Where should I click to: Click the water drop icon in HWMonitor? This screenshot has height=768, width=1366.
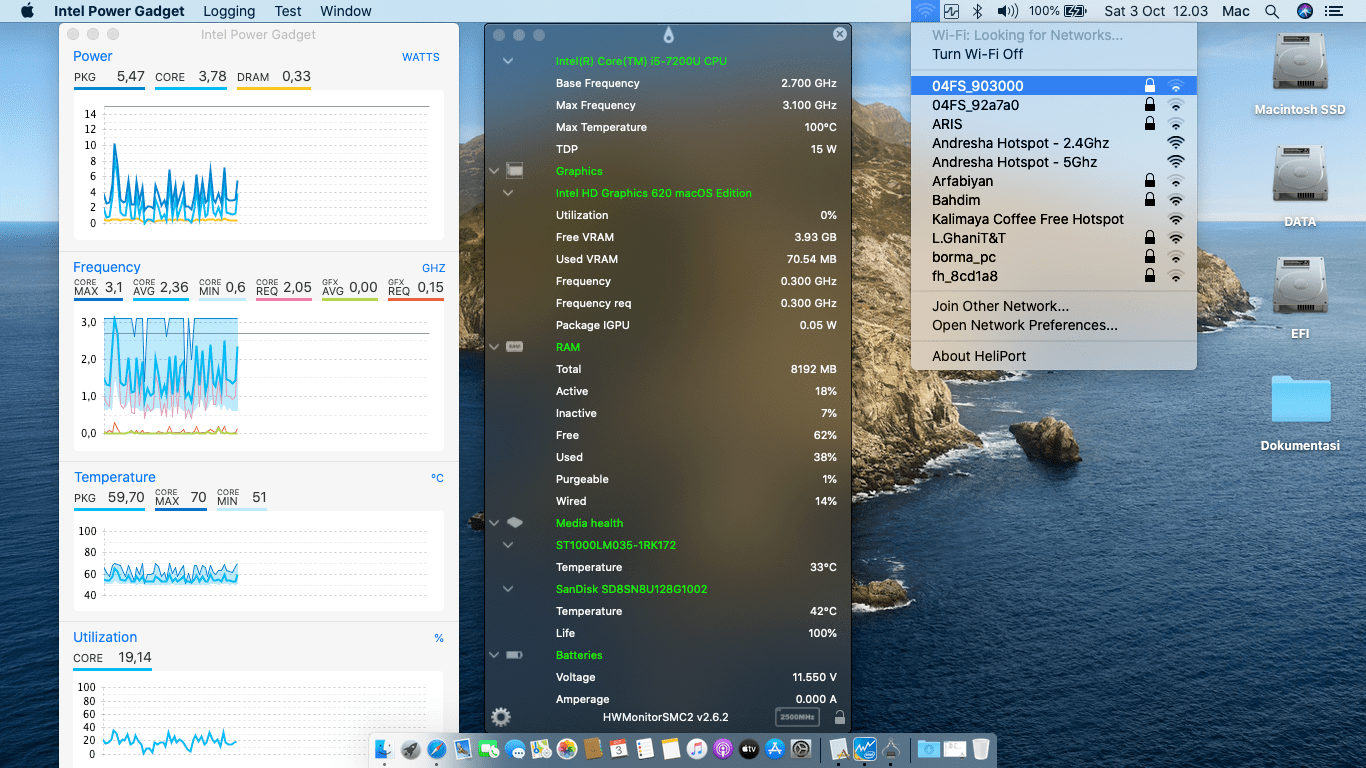[668, 35]
